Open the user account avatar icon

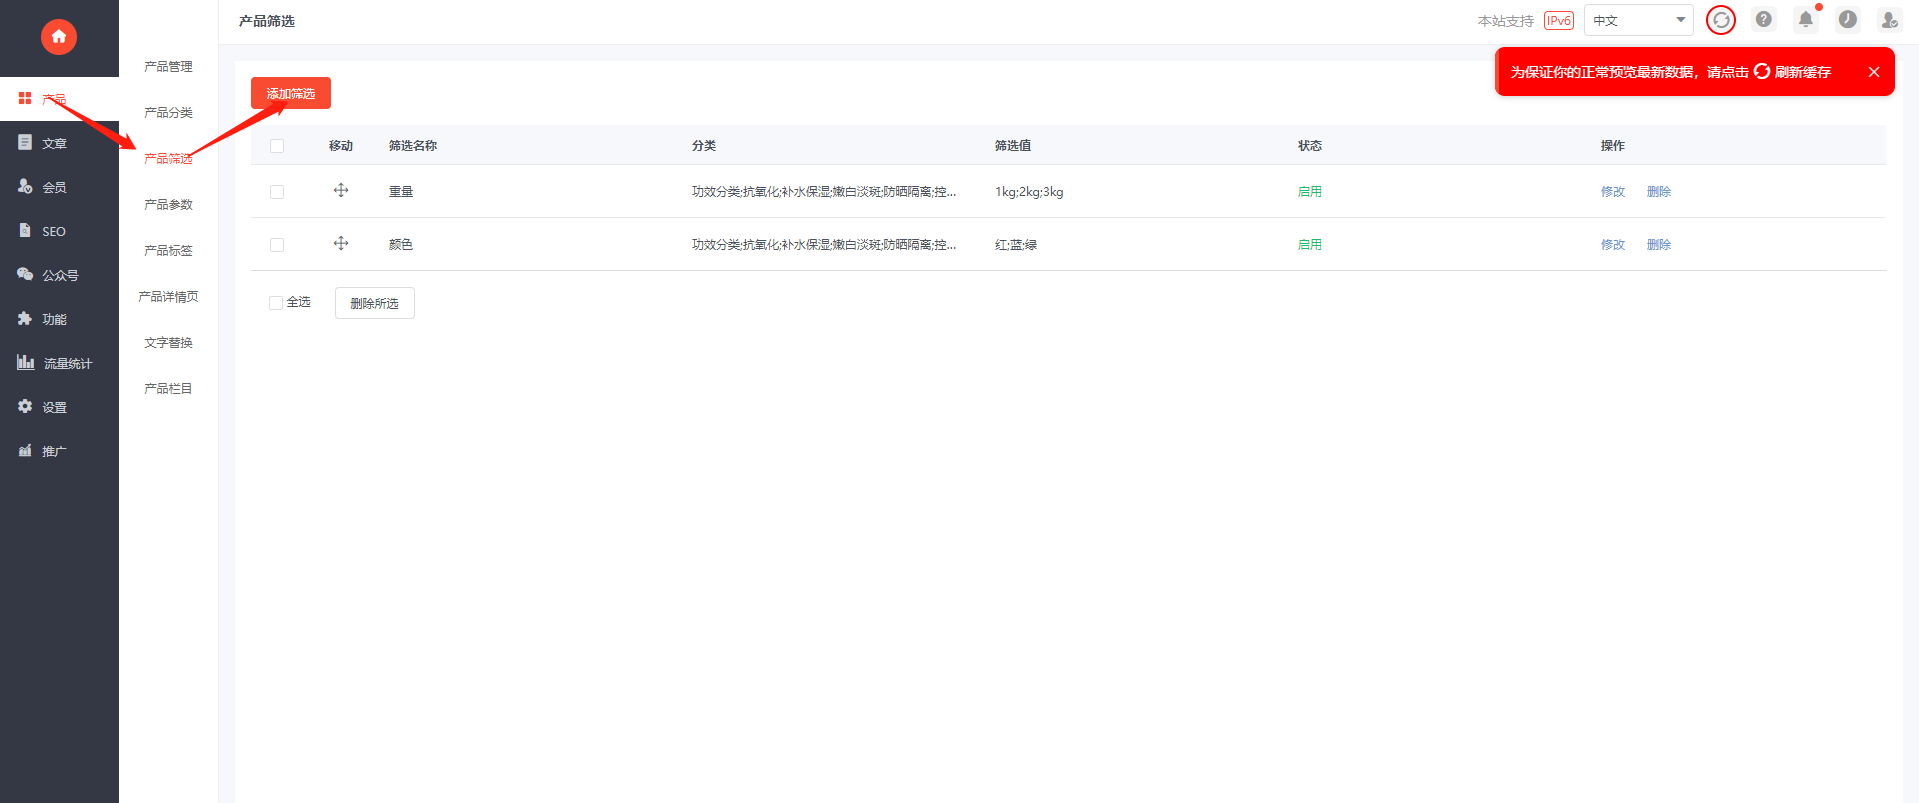1890,19
